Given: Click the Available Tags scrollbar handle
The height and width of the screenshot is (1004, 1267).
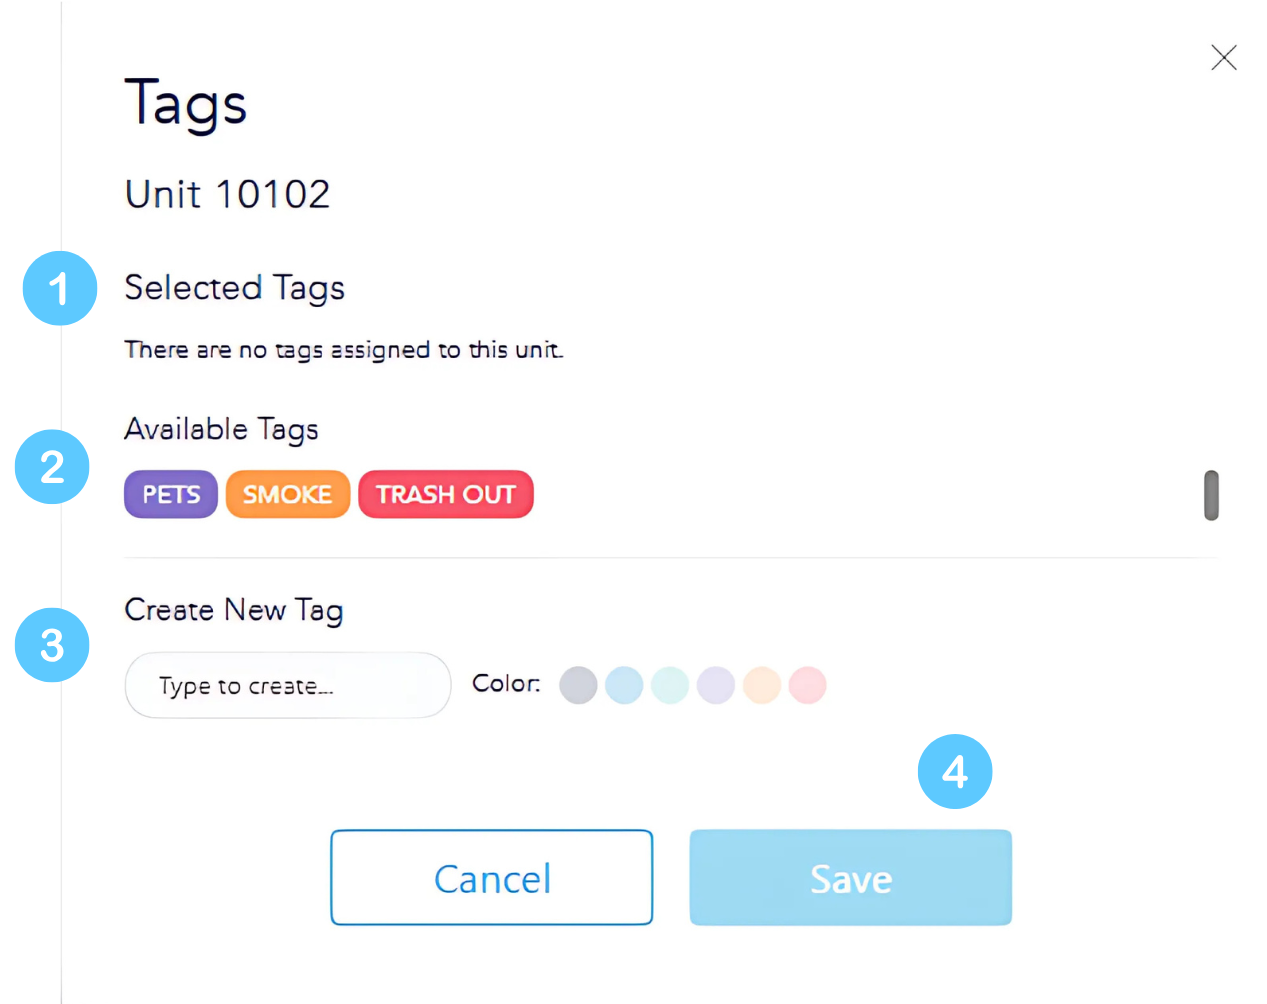Looking at the screenshot, I should tap(1211, 495).
